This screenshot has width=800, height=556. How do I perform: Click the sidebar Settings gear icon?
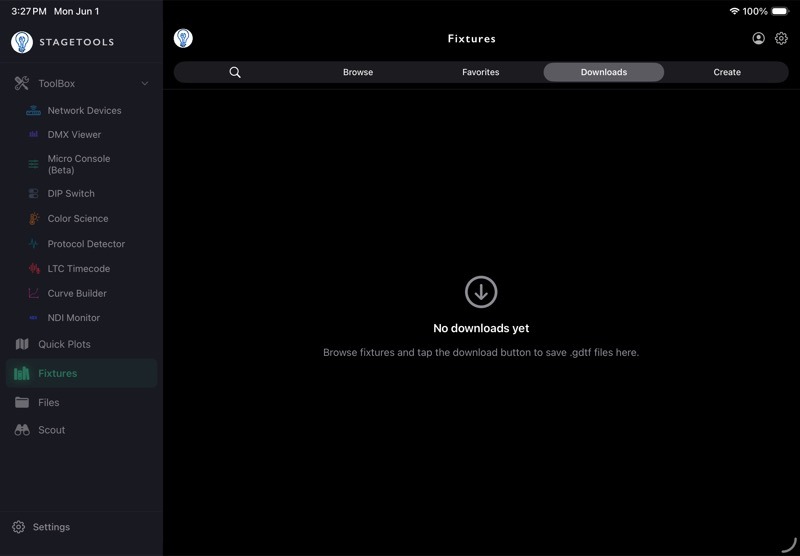(18, 527)
